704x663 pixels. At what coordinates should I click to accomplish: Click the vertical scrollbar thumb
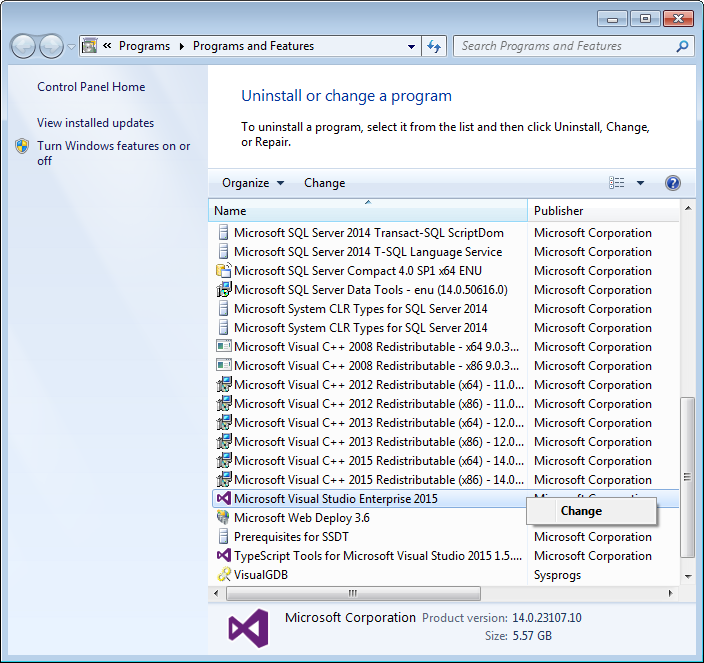(687, 477)
